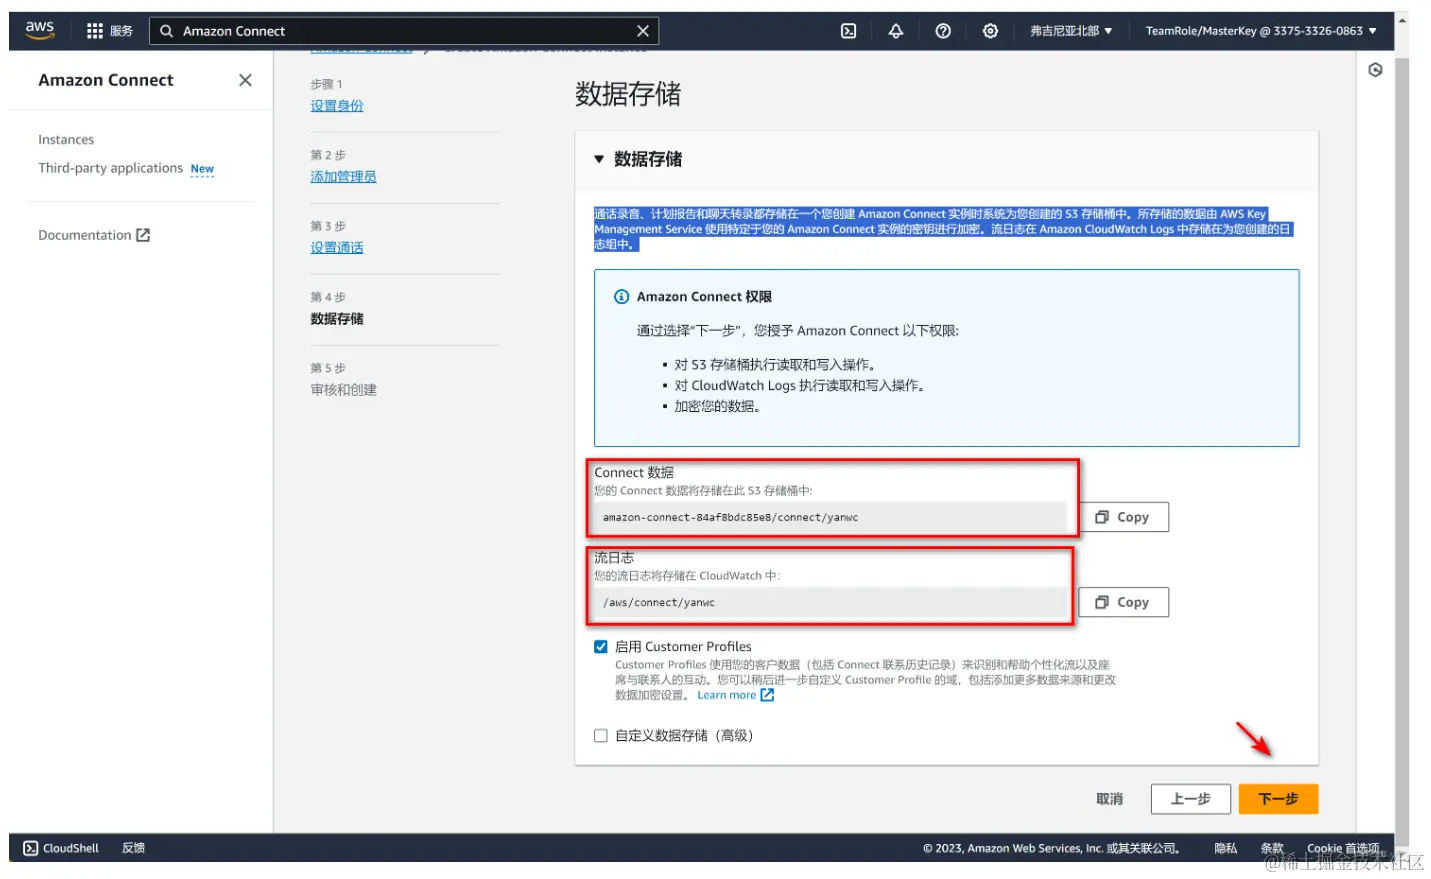
Task: Click the Amazon Connect 权限 info icon
Action: click(621, 297)
